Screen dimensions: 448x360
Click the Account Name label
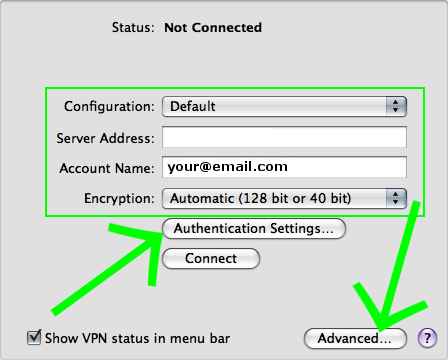107,168
